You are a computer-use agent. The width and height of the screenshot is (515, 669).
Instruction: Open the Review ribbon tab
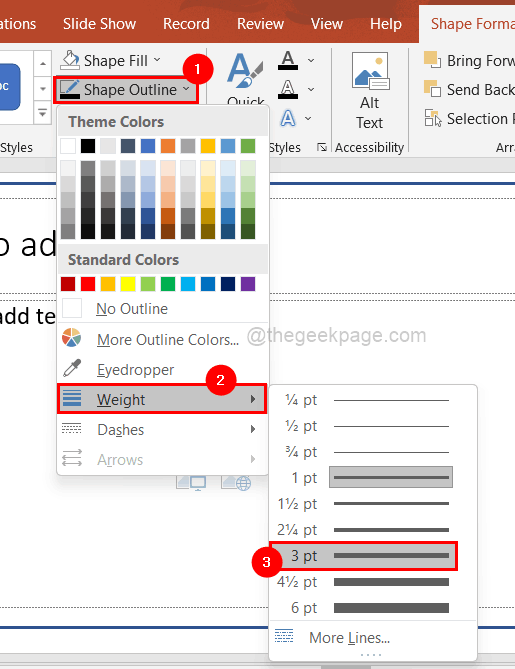pyautogui.click(x=260, y=24)
